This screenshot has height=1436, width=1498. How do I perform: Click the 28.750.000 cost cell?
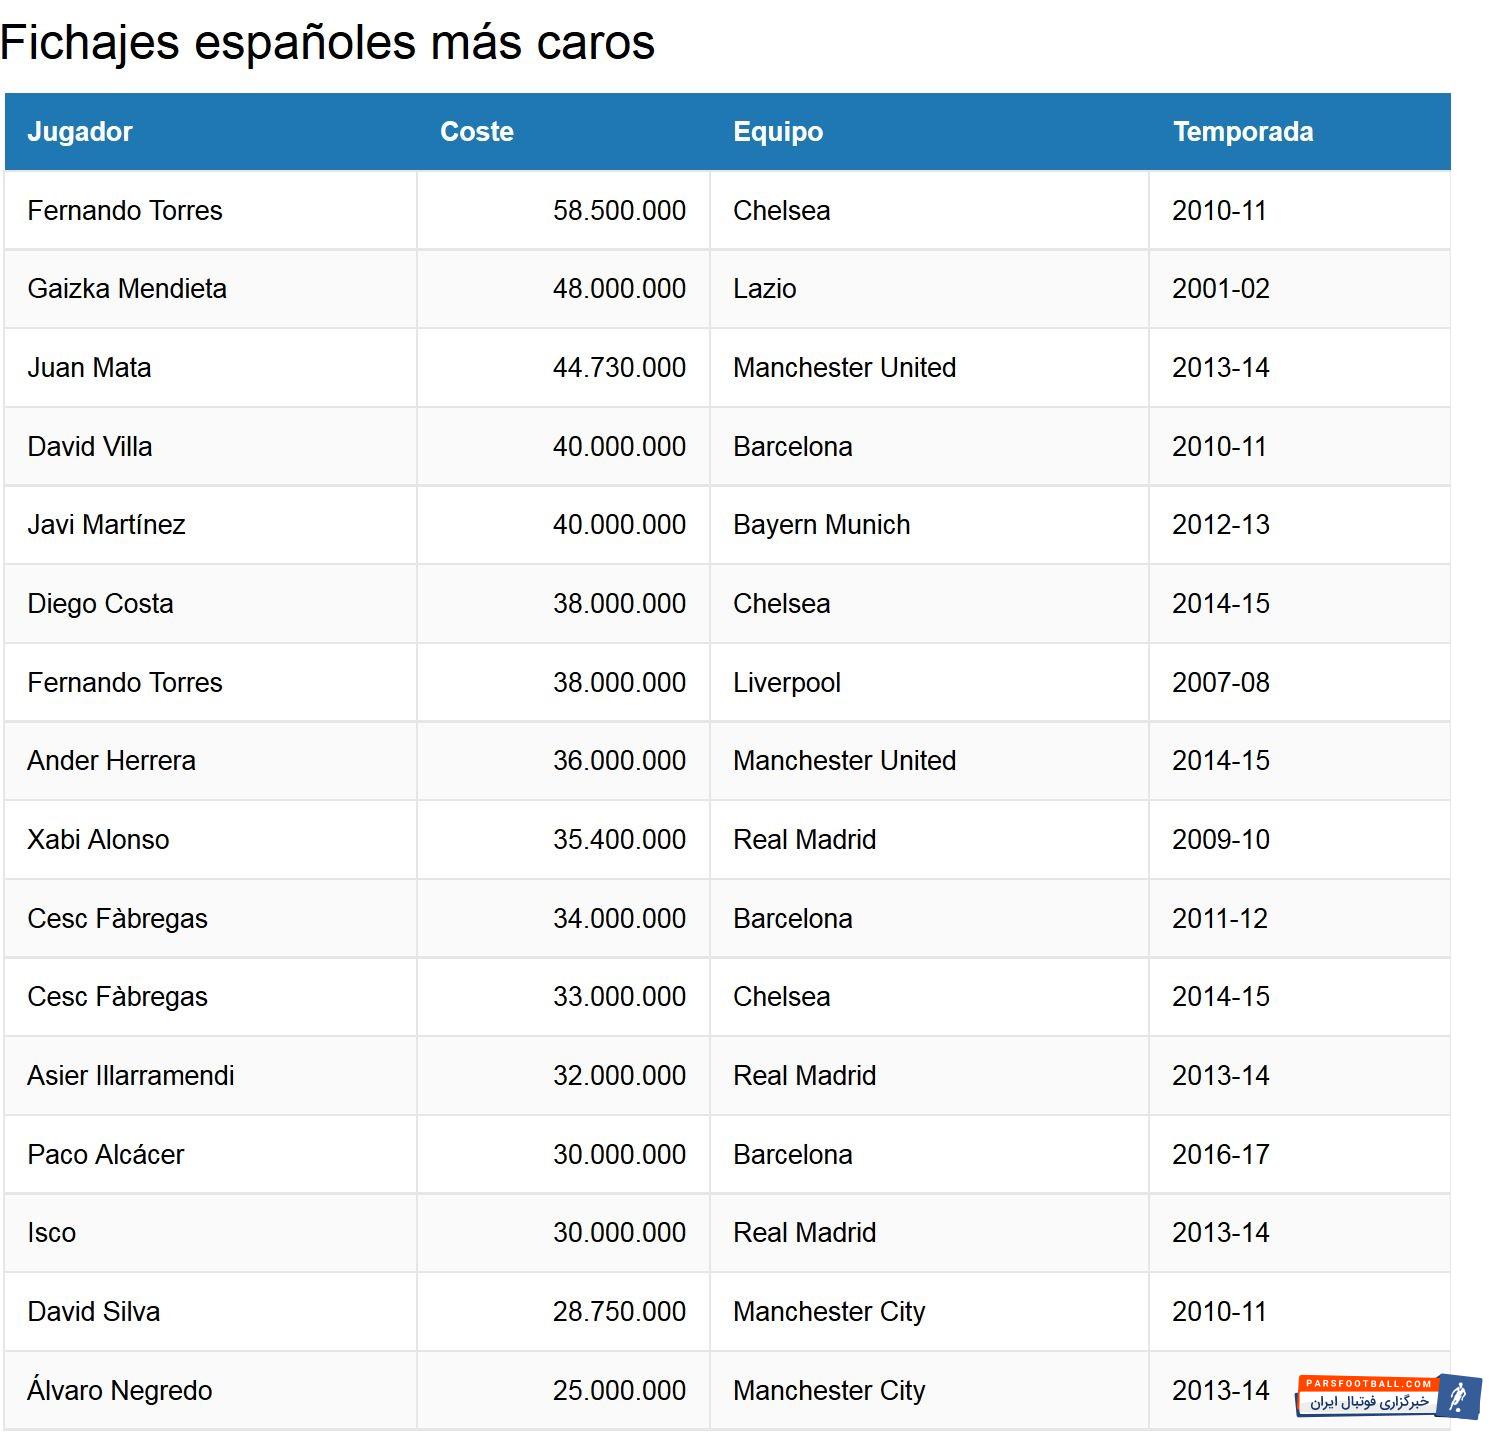(619, 1312)
